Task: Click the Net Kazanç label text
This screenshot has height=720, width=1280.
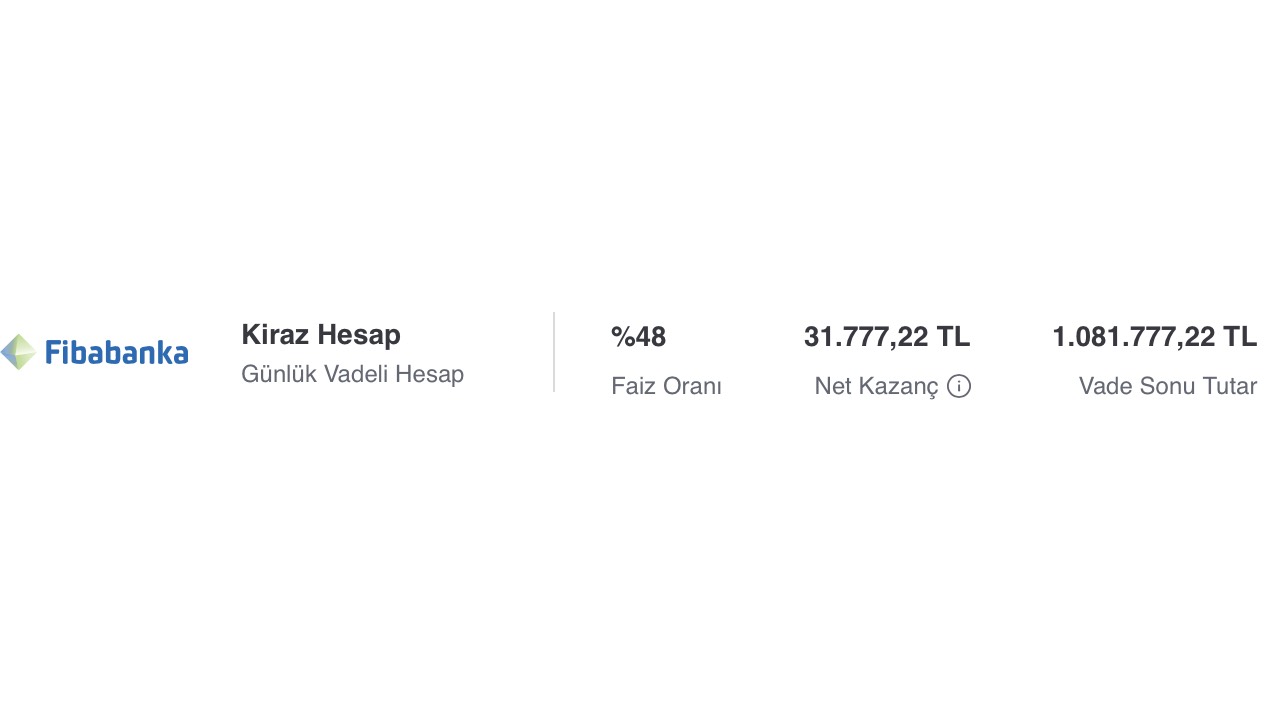Action: [x=877, y=386]
